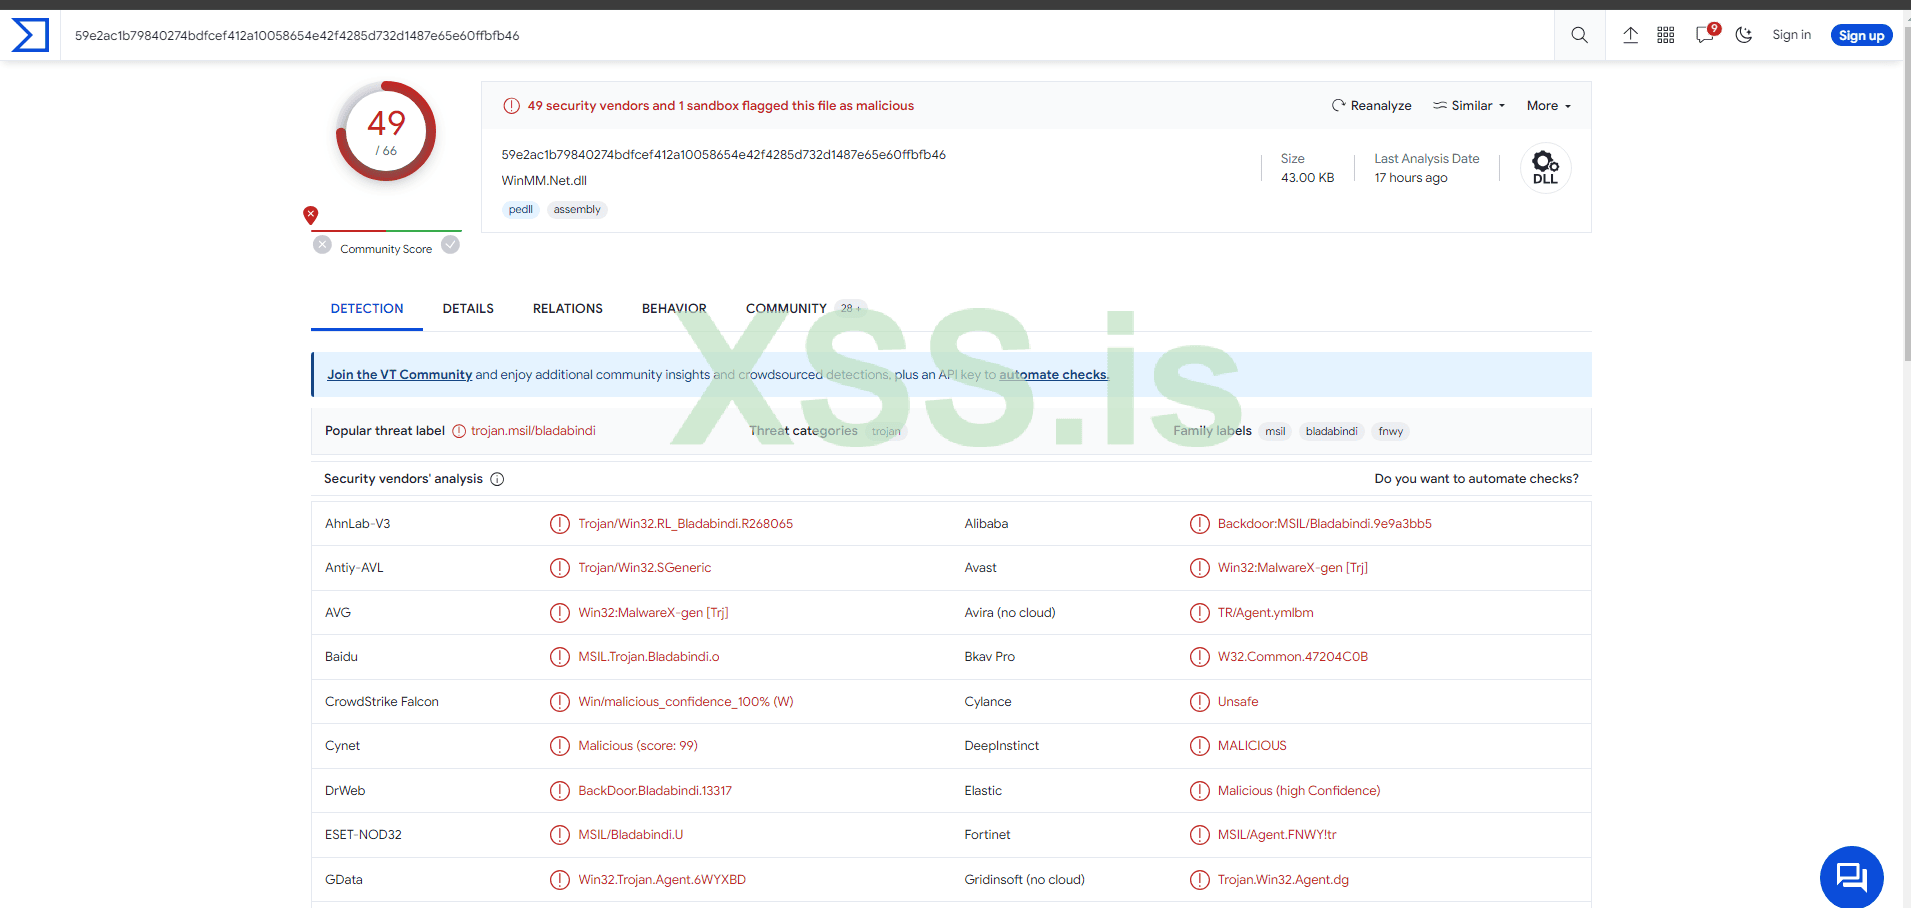Switch to the DETAILS tab

pos(468,309)
